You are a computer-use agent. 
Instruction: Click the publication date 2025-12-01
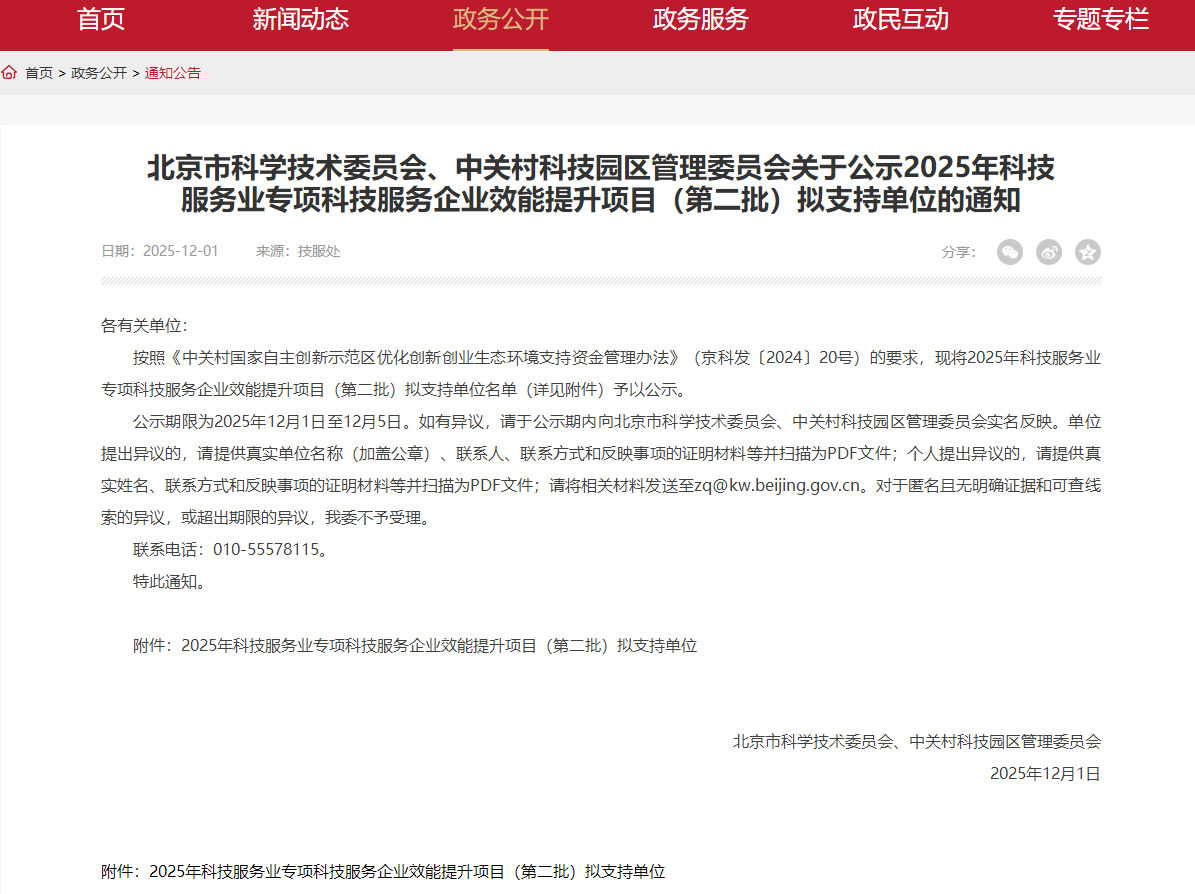click(180, 251)
